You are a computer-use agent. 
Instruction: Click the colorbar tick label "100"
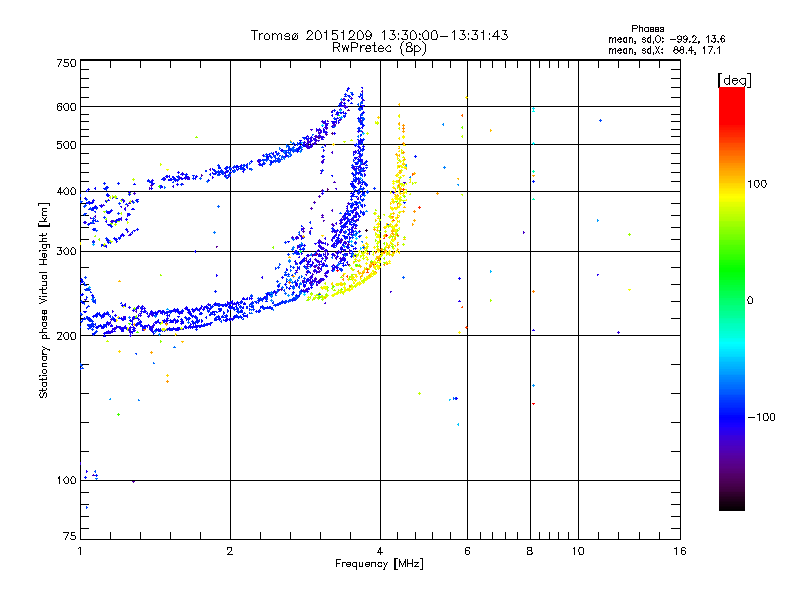coord(757,184)
